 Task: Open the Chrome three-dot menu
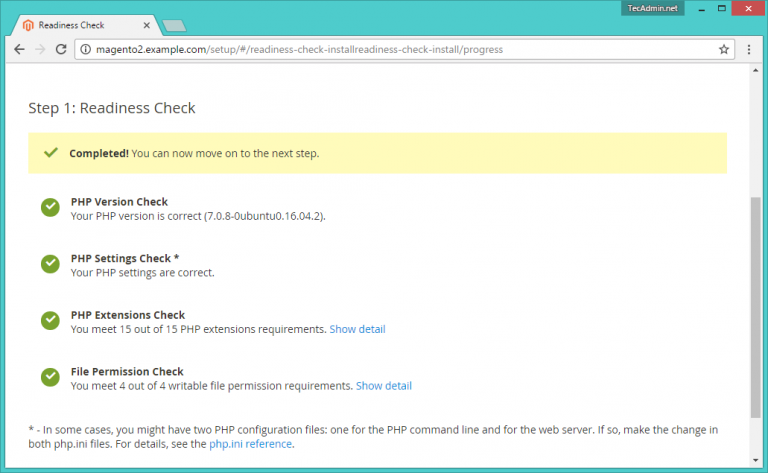click(x=750, y=48)
